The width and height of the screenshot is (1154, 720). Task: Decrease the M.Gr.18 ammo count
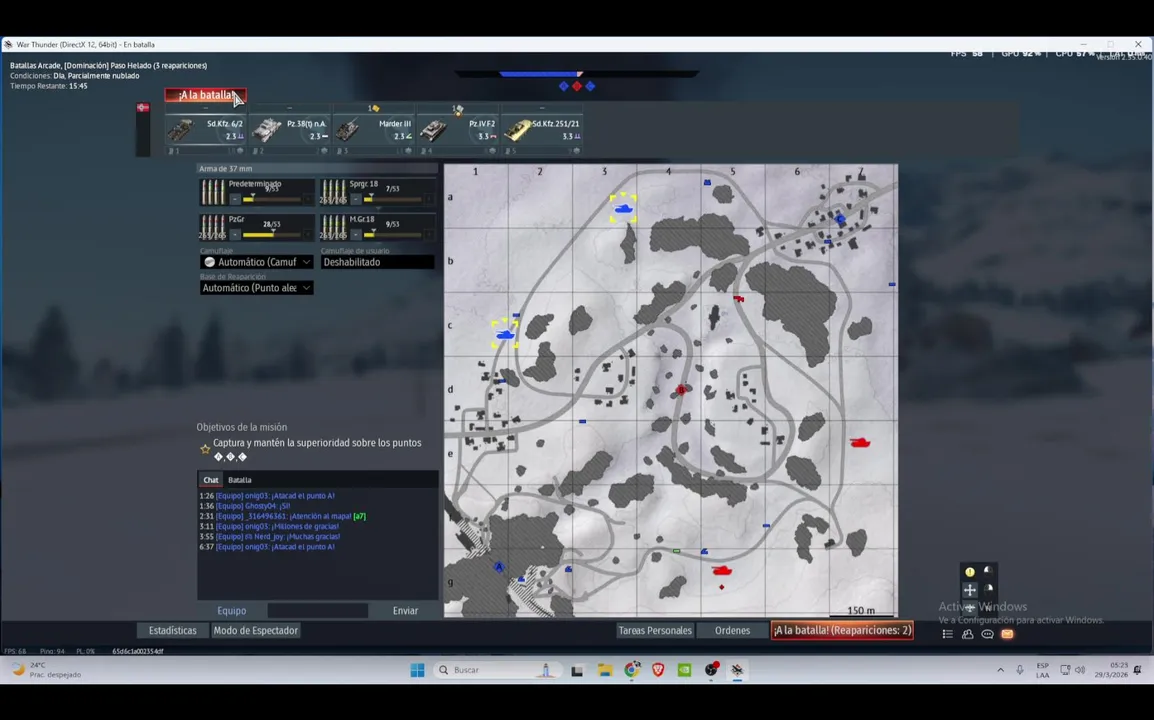[355, 235]
